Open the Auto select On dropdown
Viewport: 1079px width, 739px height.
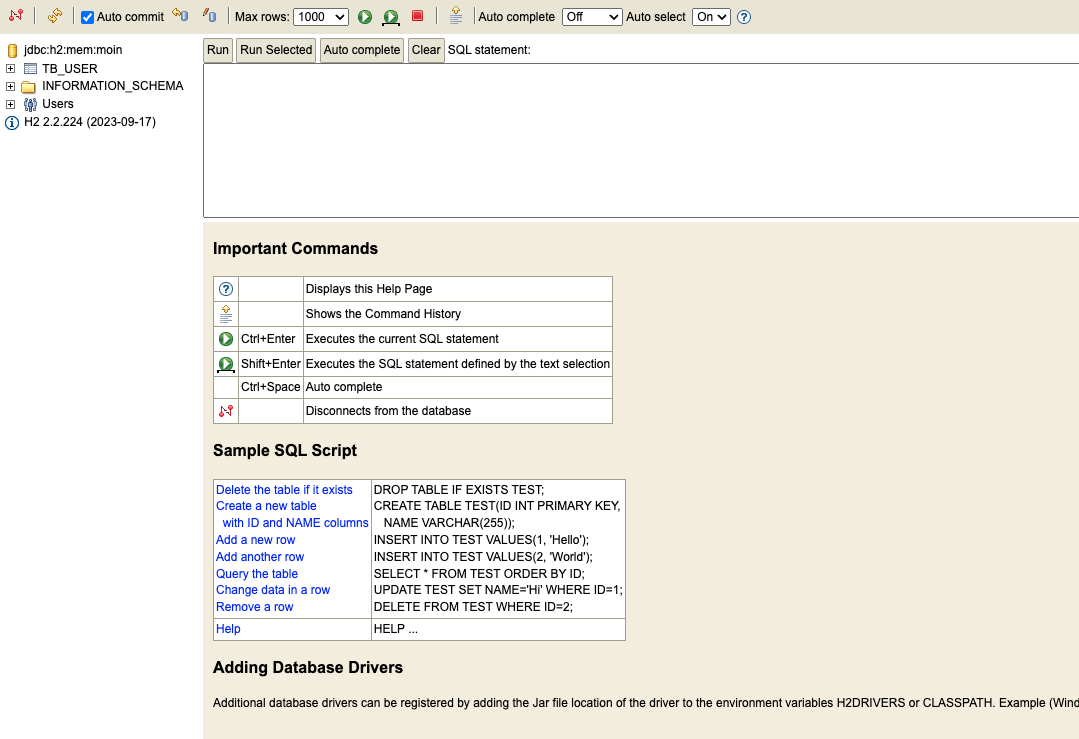[x=711, y=17]
